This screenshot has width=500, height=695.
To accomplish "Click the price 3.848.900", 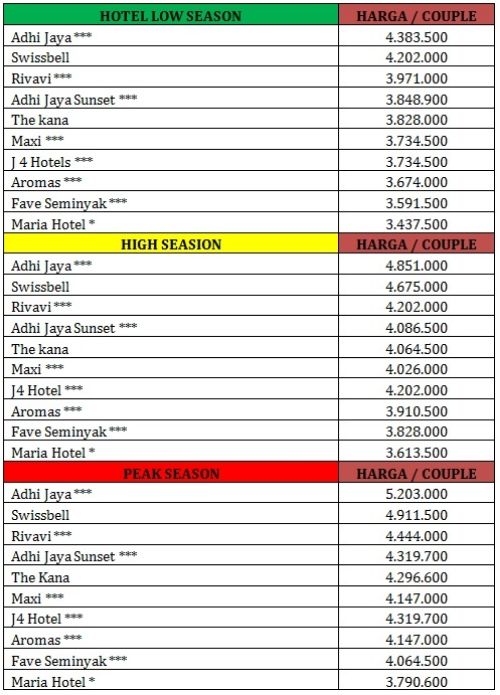I will (416, 99).
